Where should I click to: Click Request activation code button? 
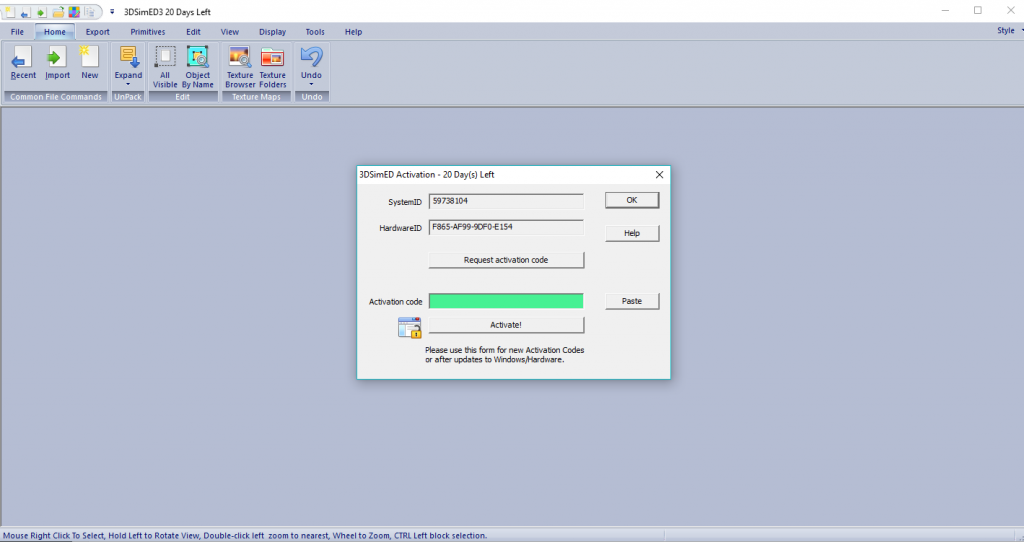click(x=506, y=260)
